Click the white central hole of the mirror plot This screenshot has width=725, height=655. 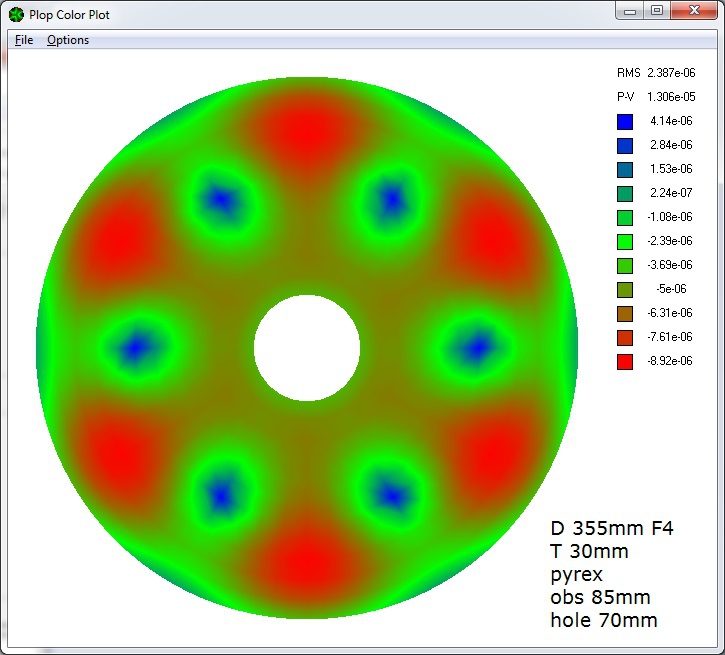[x=307, y=348]
